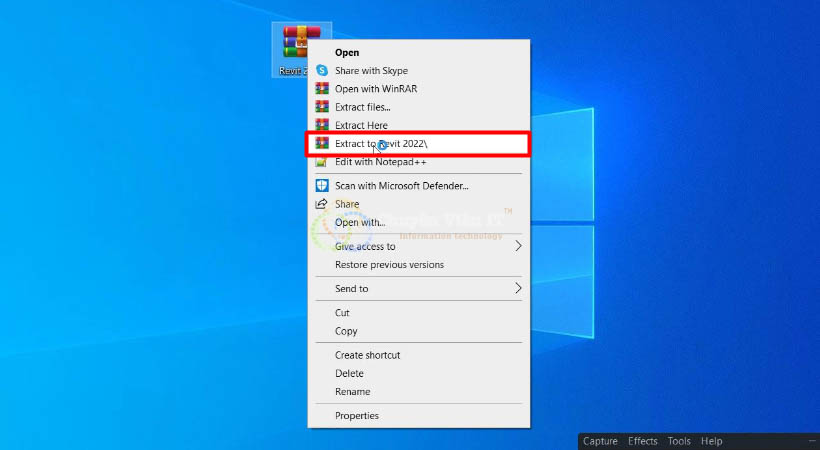Select Create shortcut menu entry
This screenshot has width=820, height=450.
coord(367,355)
